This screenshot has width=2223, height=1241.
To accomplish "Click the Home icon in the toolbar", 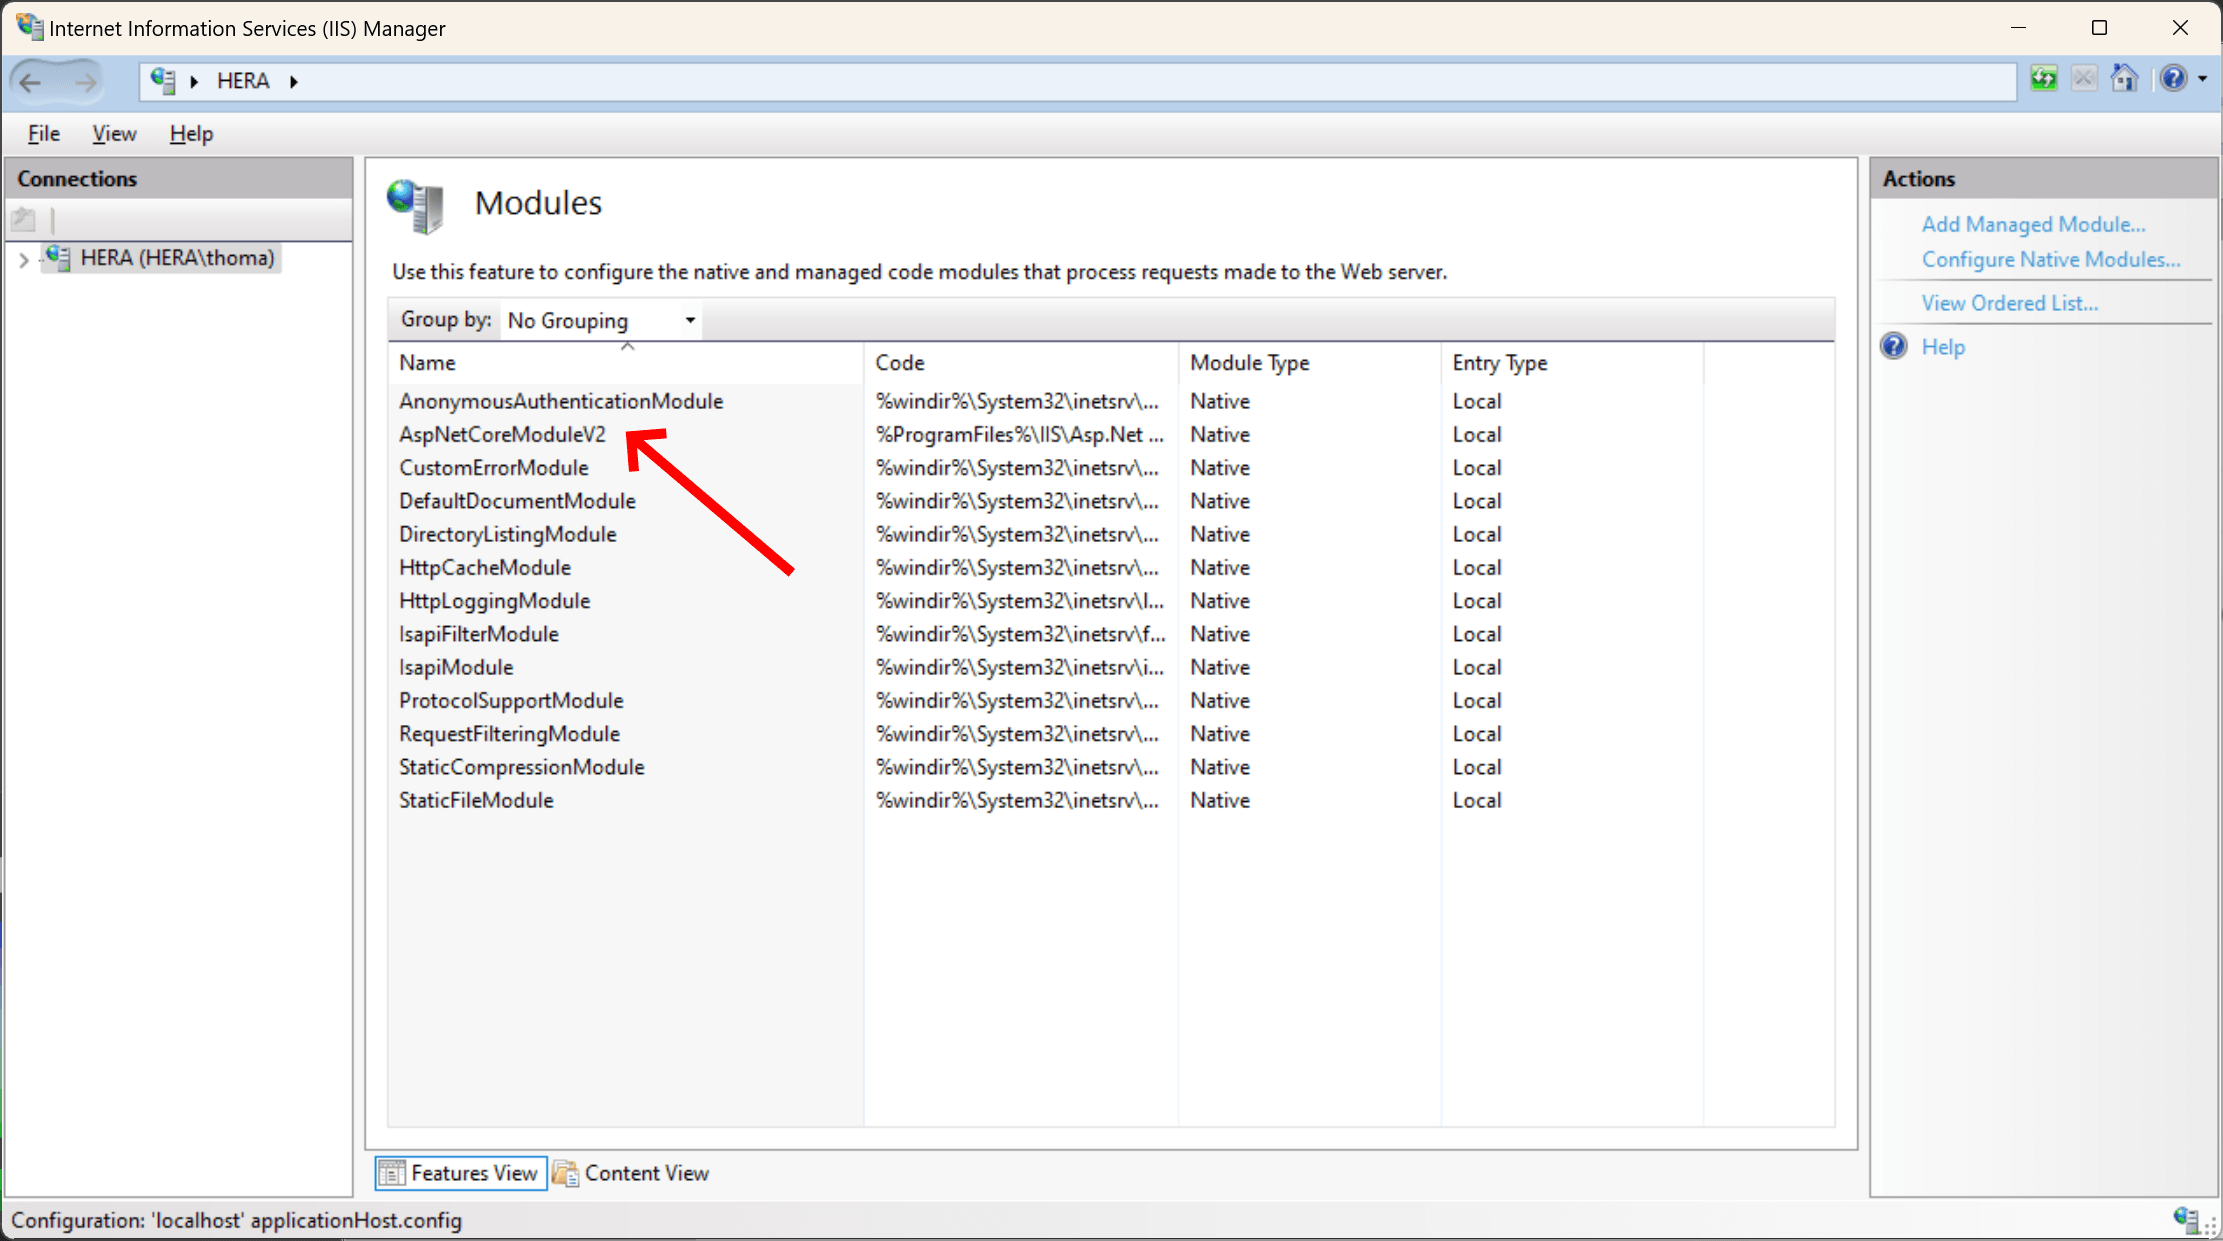I will [x=2124, y=78].
